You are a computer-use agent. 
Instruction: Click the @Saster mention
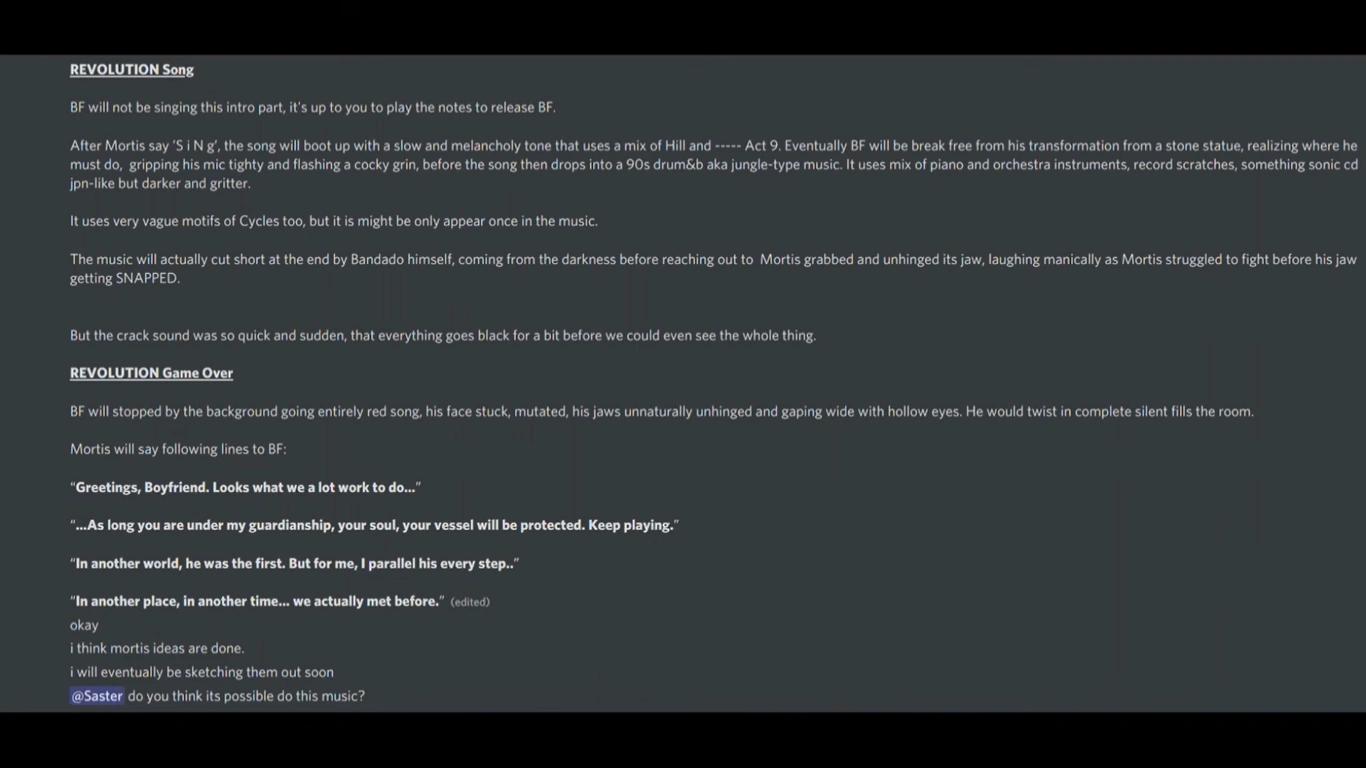coord(97,696)
